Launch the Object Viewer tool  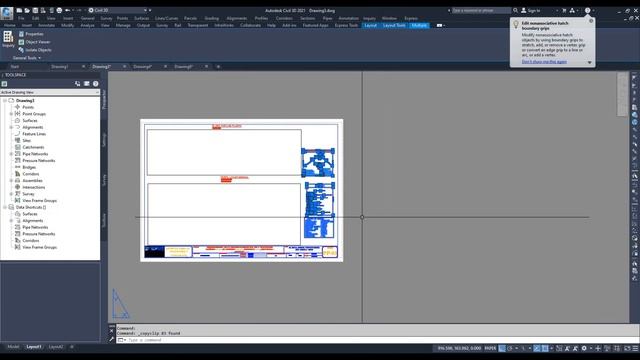(x=34, y=42)
